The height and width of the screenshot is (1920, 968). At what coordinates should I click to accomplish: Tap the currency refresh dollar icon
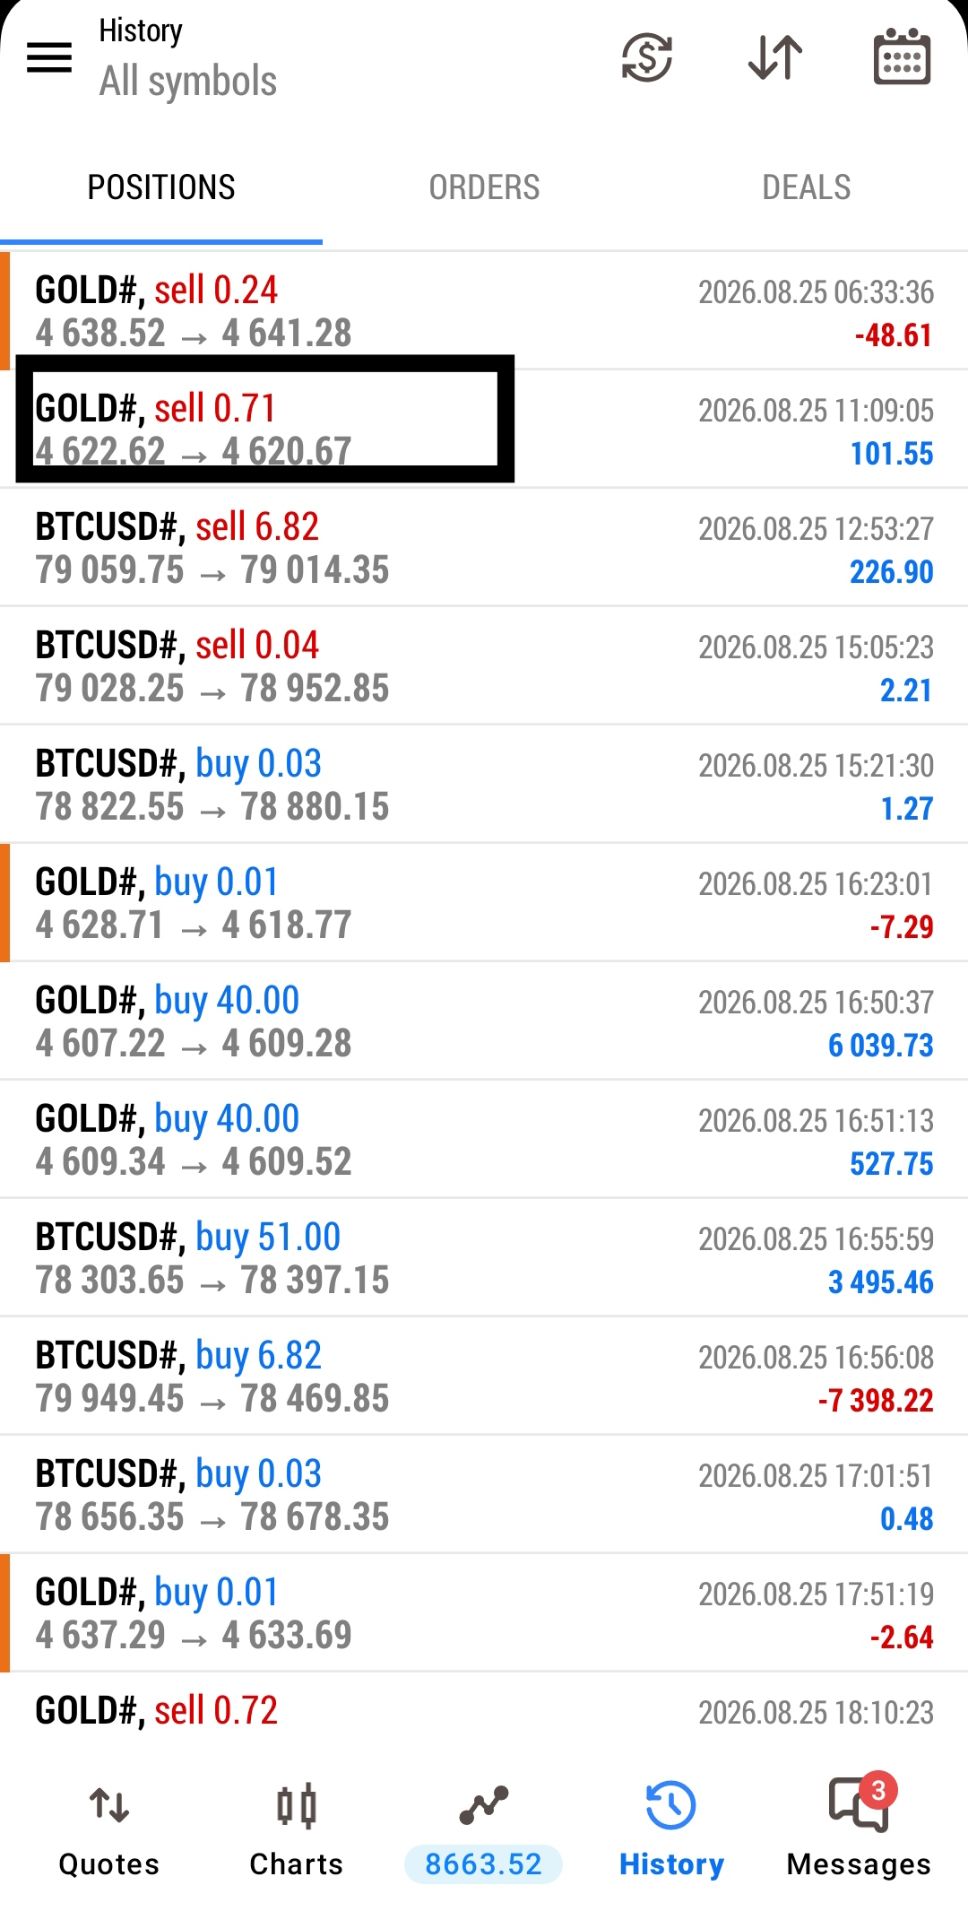tap(647, 57)
